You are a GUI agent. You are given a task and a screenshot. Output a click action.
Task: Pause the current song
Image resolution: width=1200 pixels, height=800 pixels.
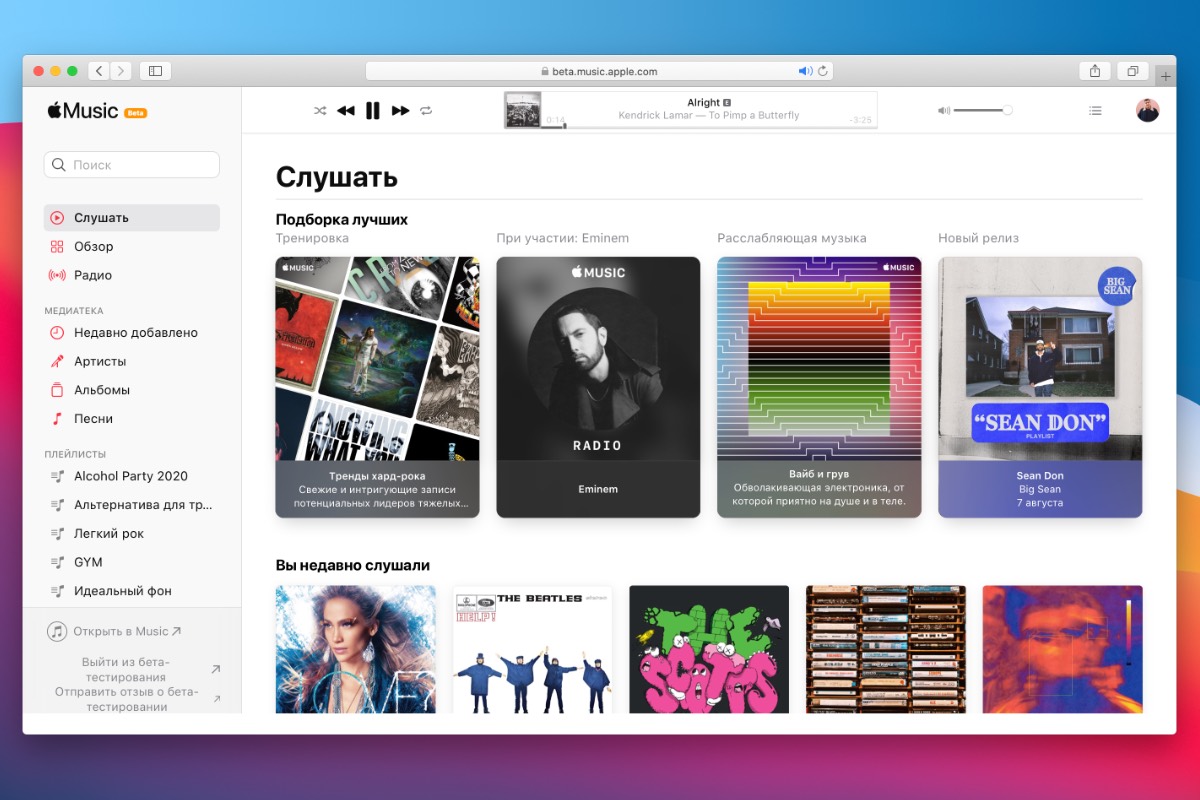coord(373,111)
